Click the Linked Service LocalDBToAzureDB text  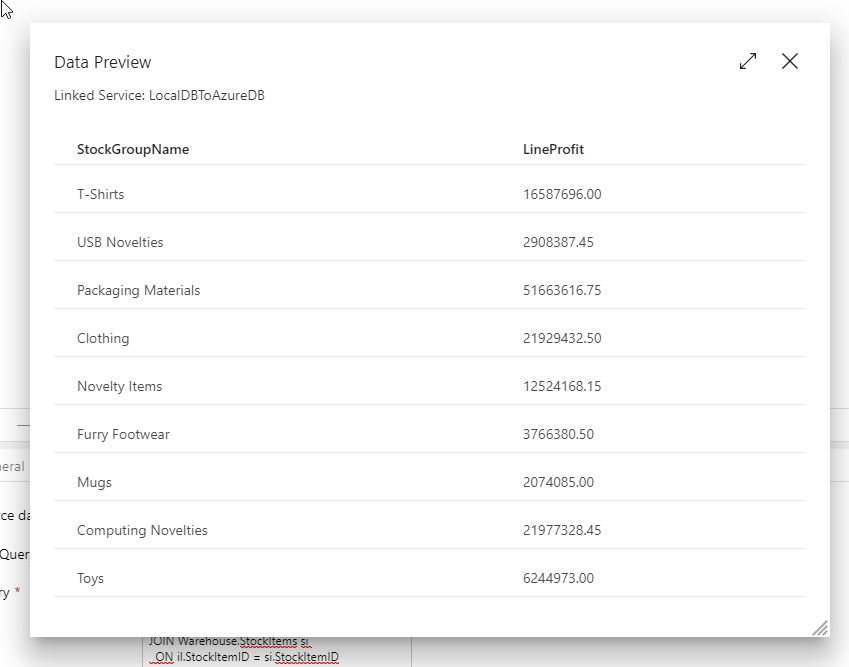pos(159,96)
